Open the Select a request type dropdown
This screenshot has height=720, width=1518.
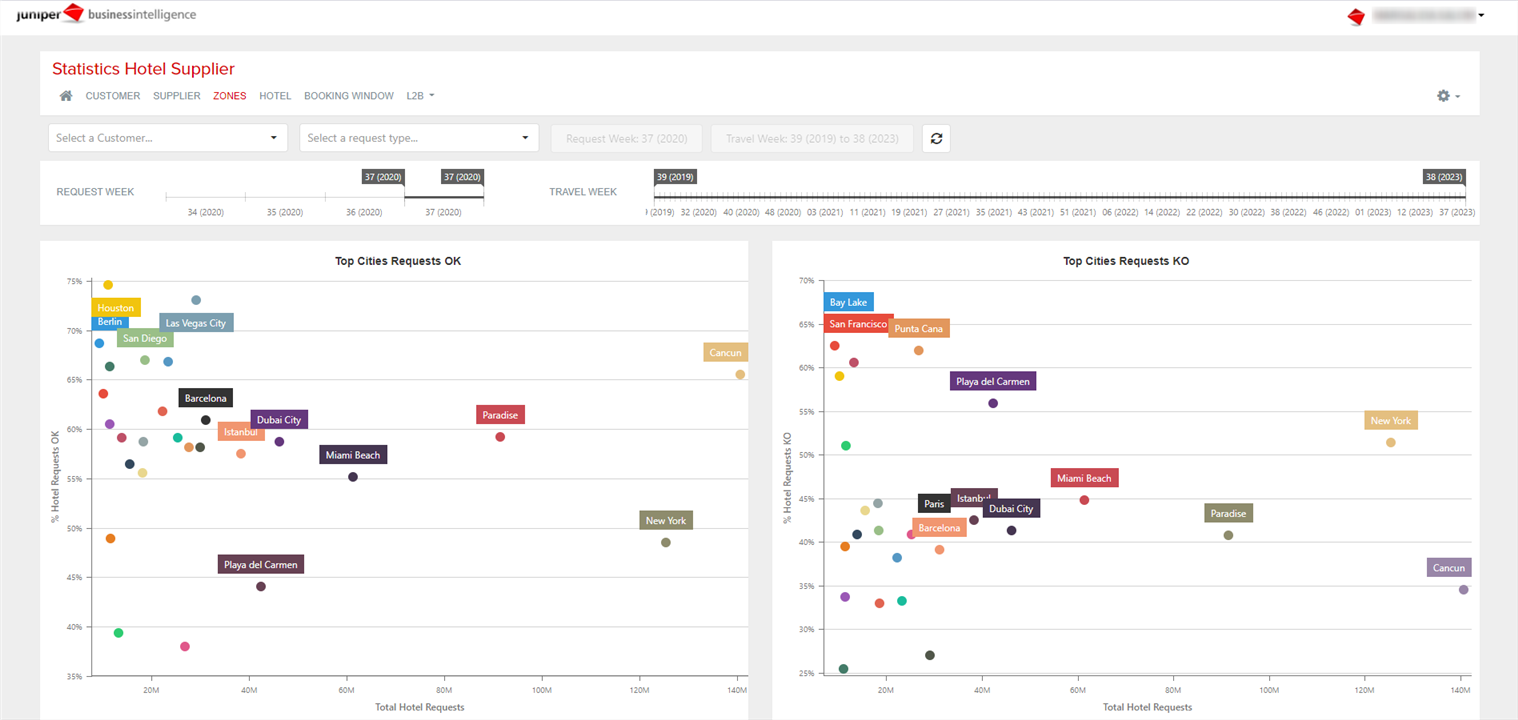(419, 137)
